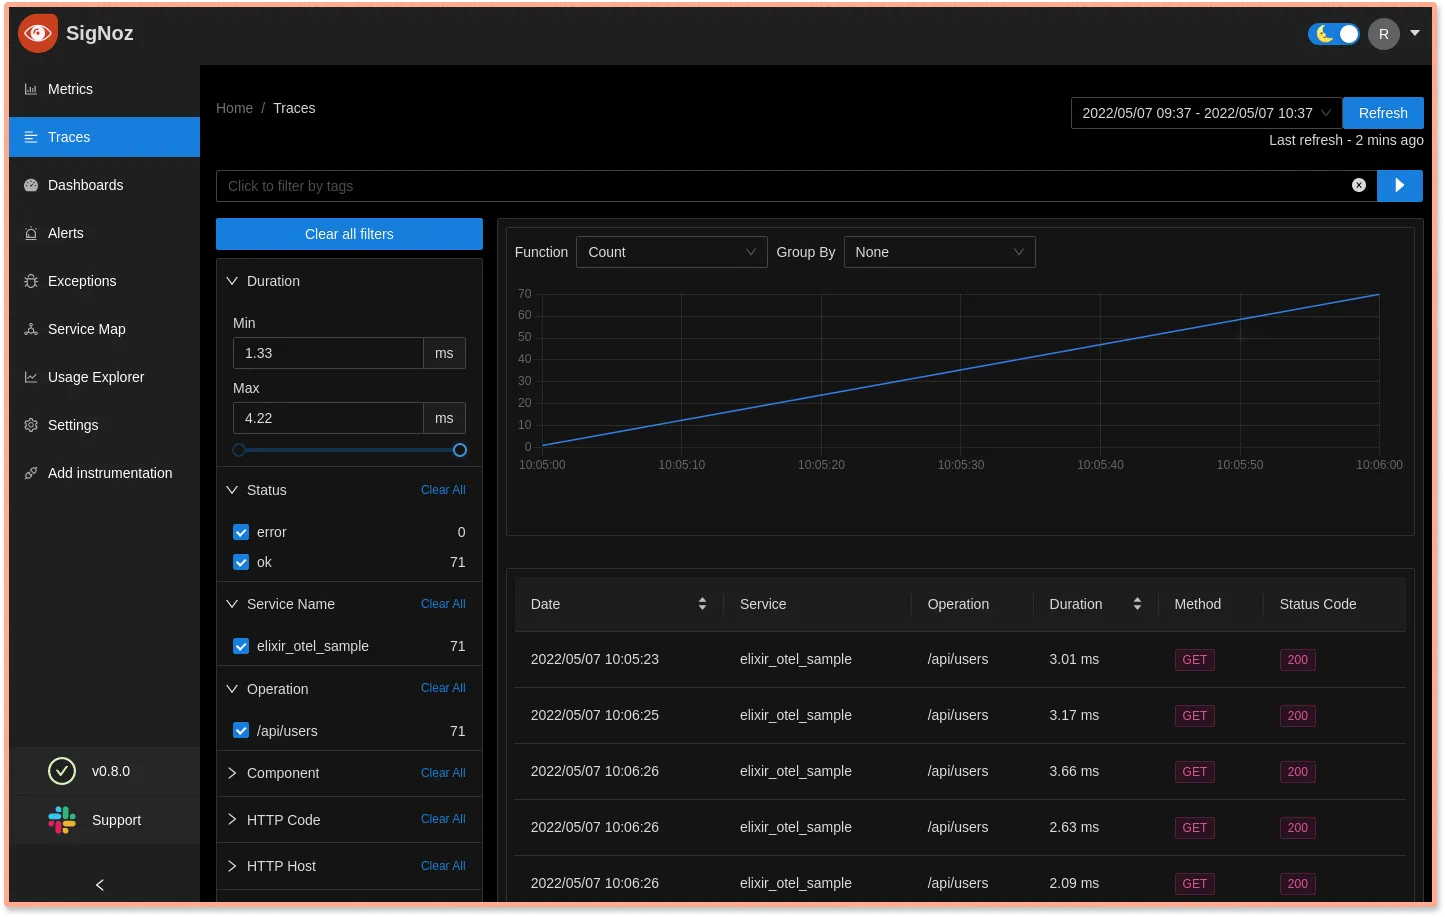Collapse the Status filter section

(x=232, y=490)
